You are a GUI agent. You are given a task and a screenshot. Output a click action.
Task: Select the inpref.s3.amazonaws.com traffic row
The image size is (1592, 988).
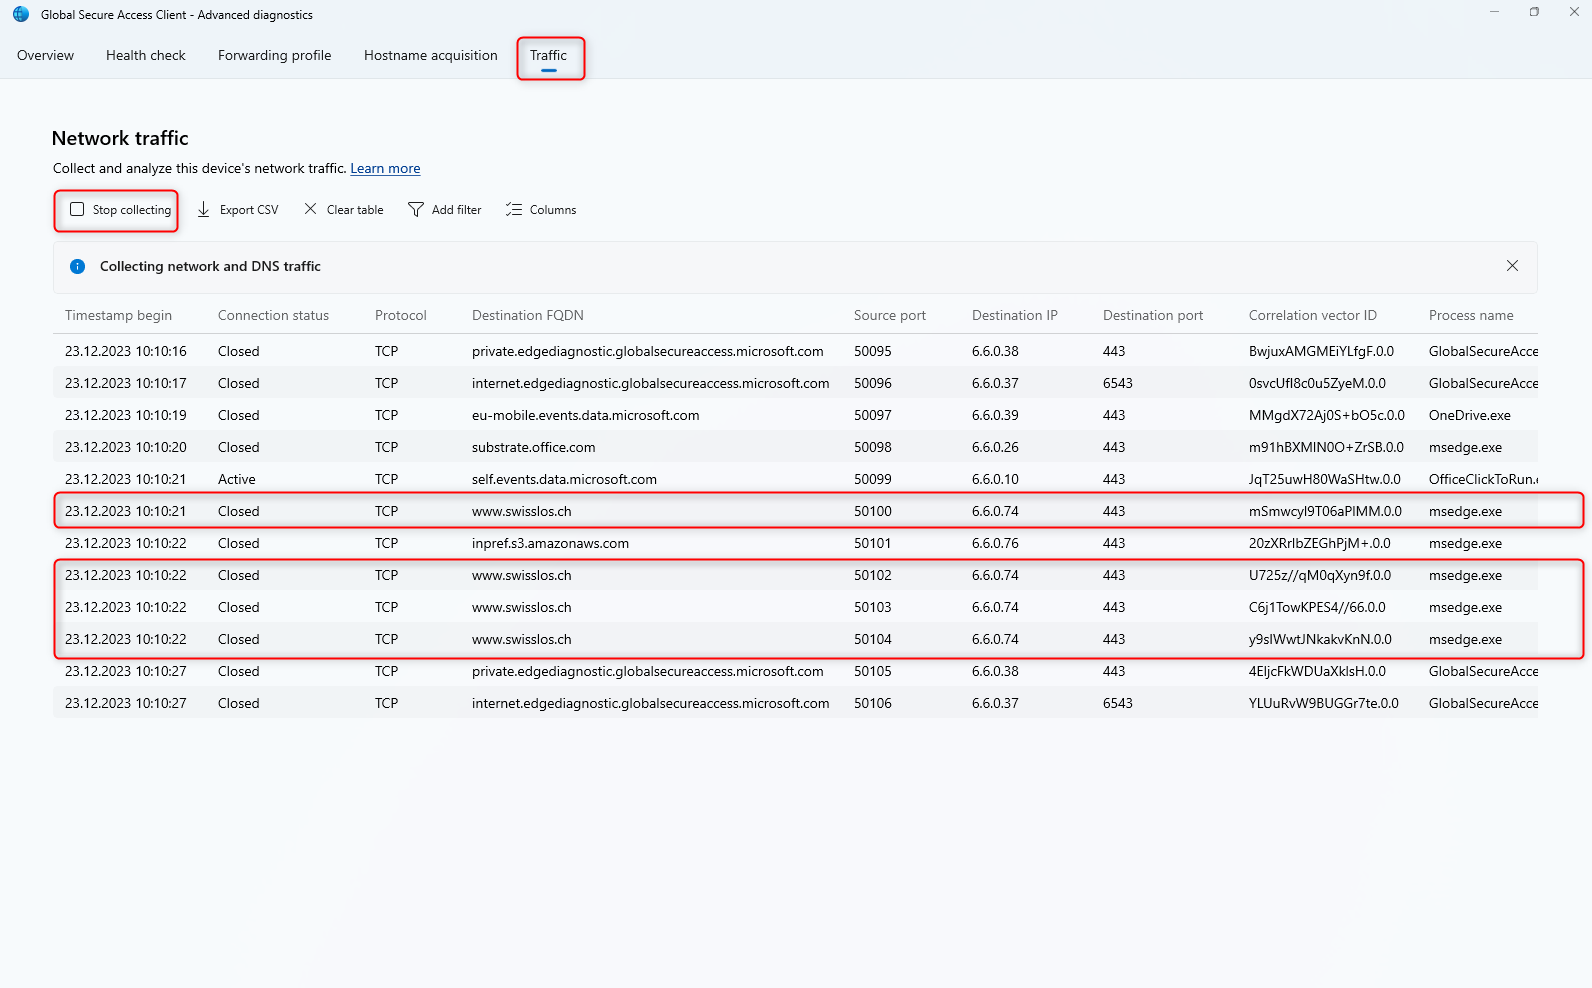click(x=550, y=544)
